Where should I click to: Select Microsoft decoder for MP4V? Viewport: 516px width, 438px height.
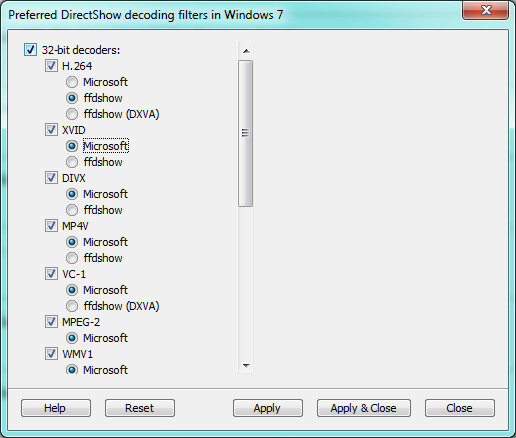click(72, 242)
